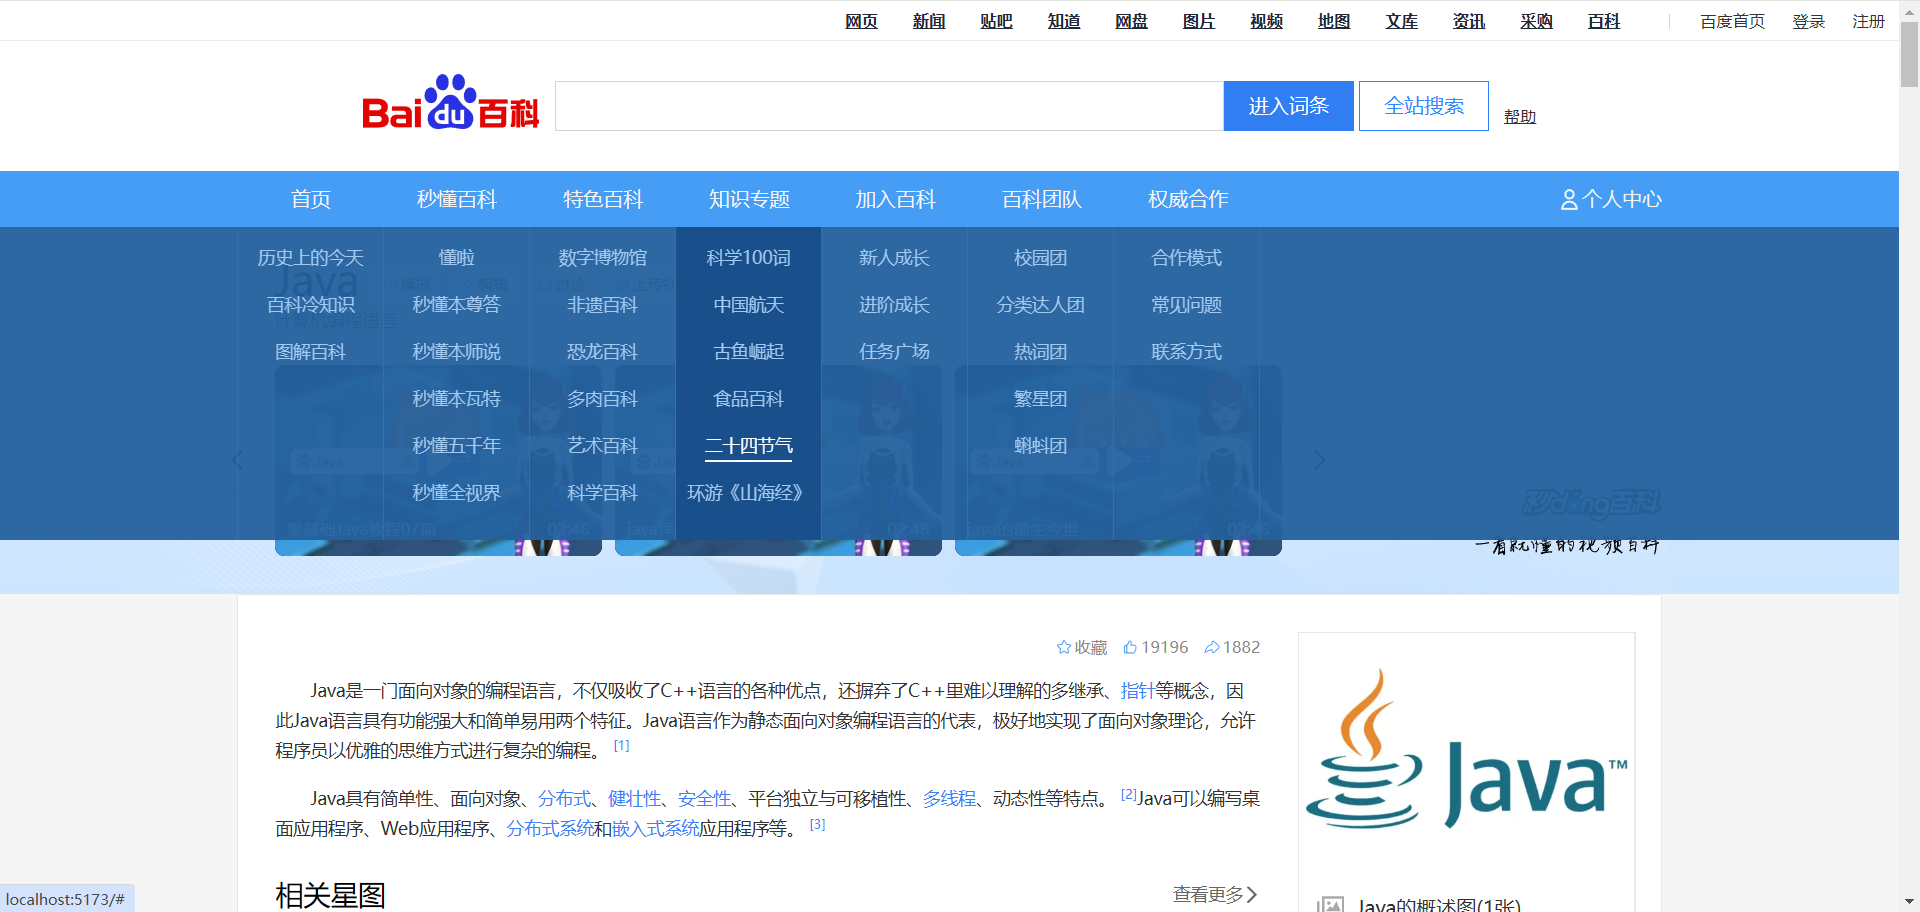1920x912 pixels.
Task: Open 蝌蚪团 submenu item
Action: click(1041, 446)
